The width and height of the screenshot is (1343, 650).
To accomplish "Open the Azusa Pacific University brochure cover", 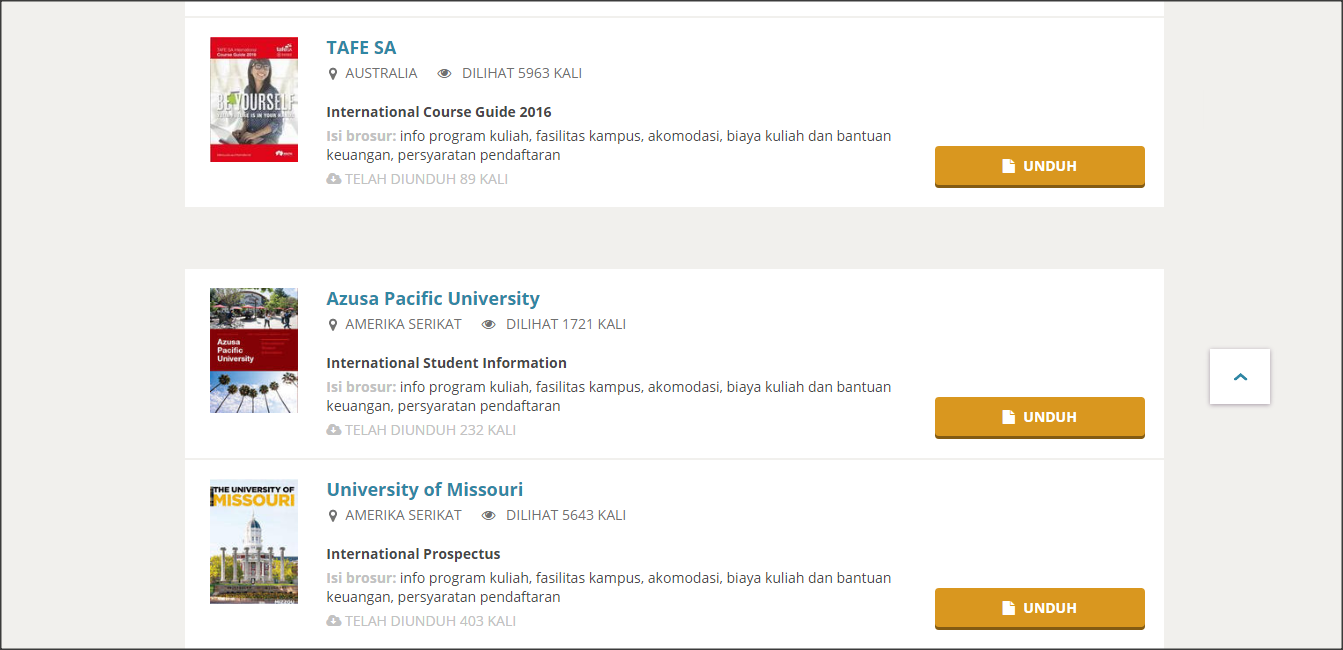I will point(254,351).
